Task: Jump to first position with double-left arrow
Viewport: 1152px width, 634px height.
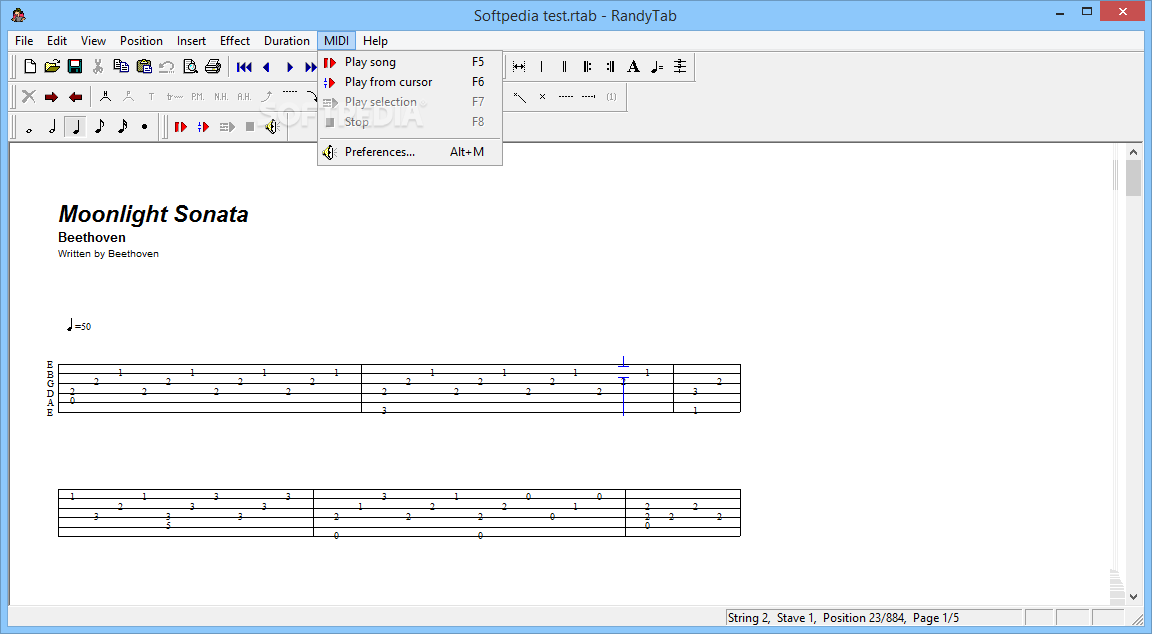Action: (245, 68)
